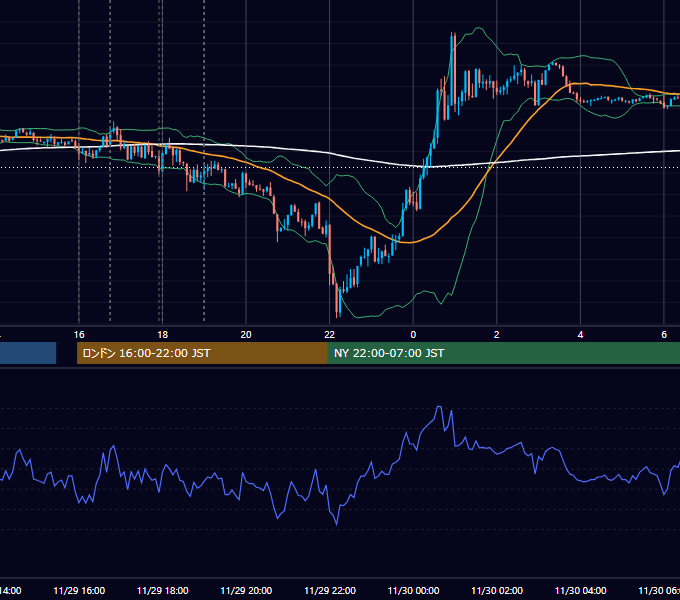Image resolution: width=680 pixels, height=600 pixels.
Task: Click the 2 hour axis label
Action: pos(497,335)
